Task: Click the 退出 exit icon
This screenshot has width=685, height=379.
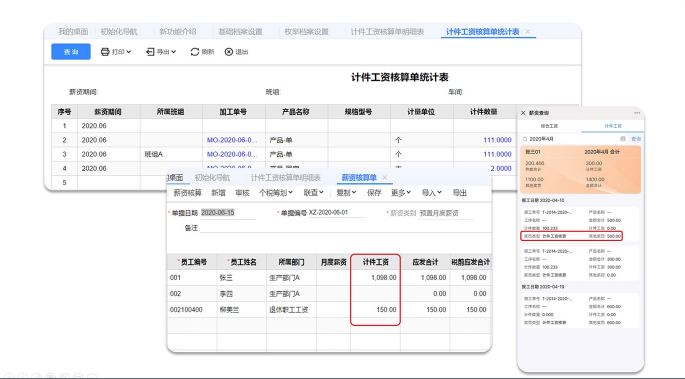Action: [228, 52]
